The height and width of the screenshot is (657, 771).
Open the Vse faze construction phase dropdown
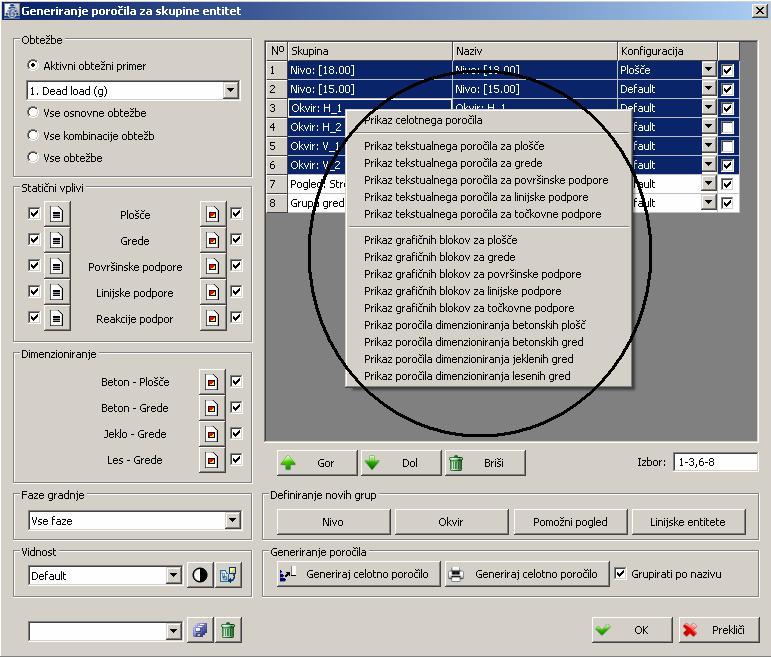[x=232, y=520]
